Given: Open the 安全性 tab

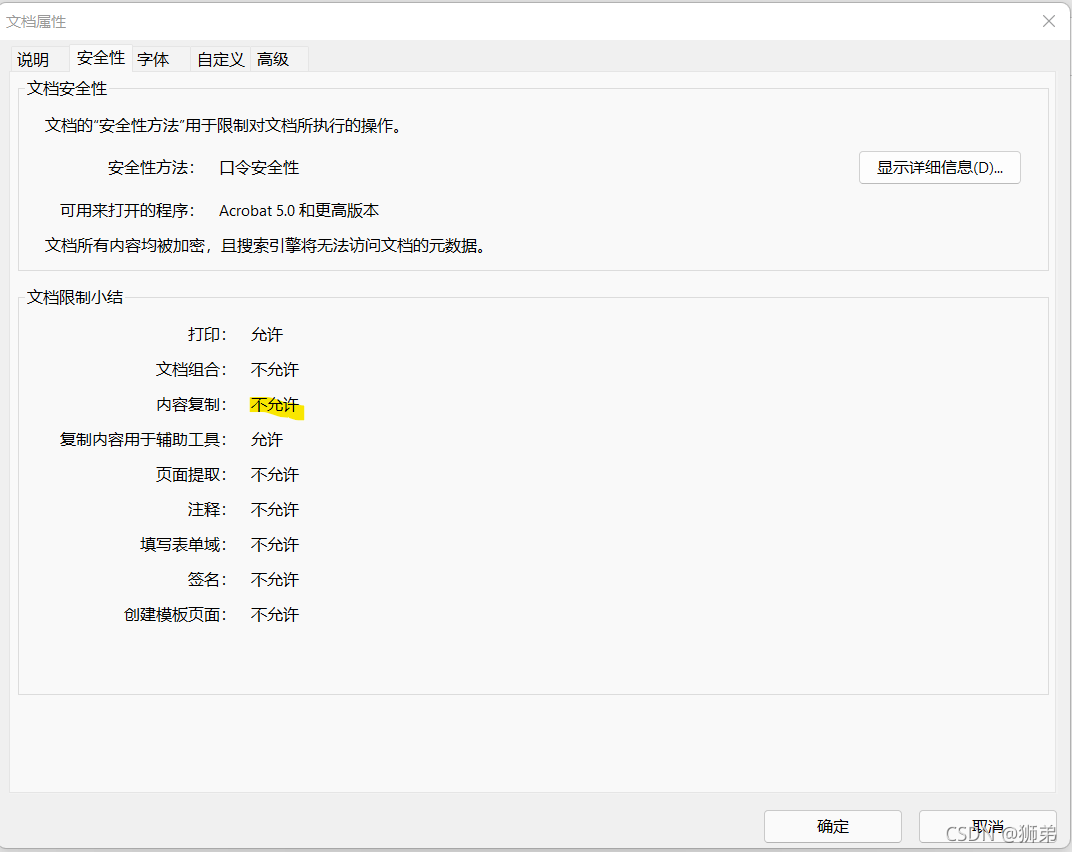Looking at the screenshot, I should pos(100,58).
